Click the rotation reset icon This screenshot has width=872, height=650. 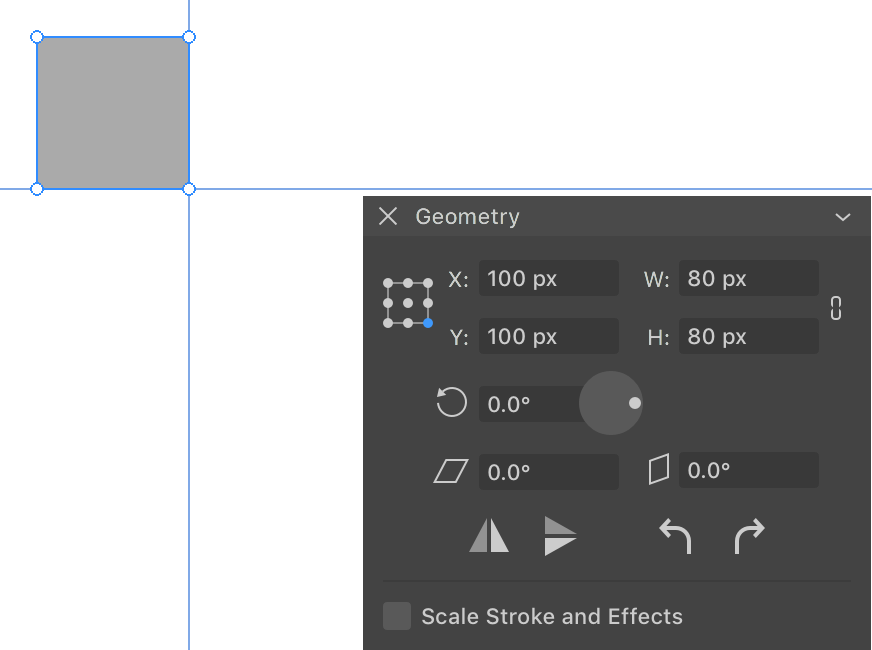coord(451,402)
